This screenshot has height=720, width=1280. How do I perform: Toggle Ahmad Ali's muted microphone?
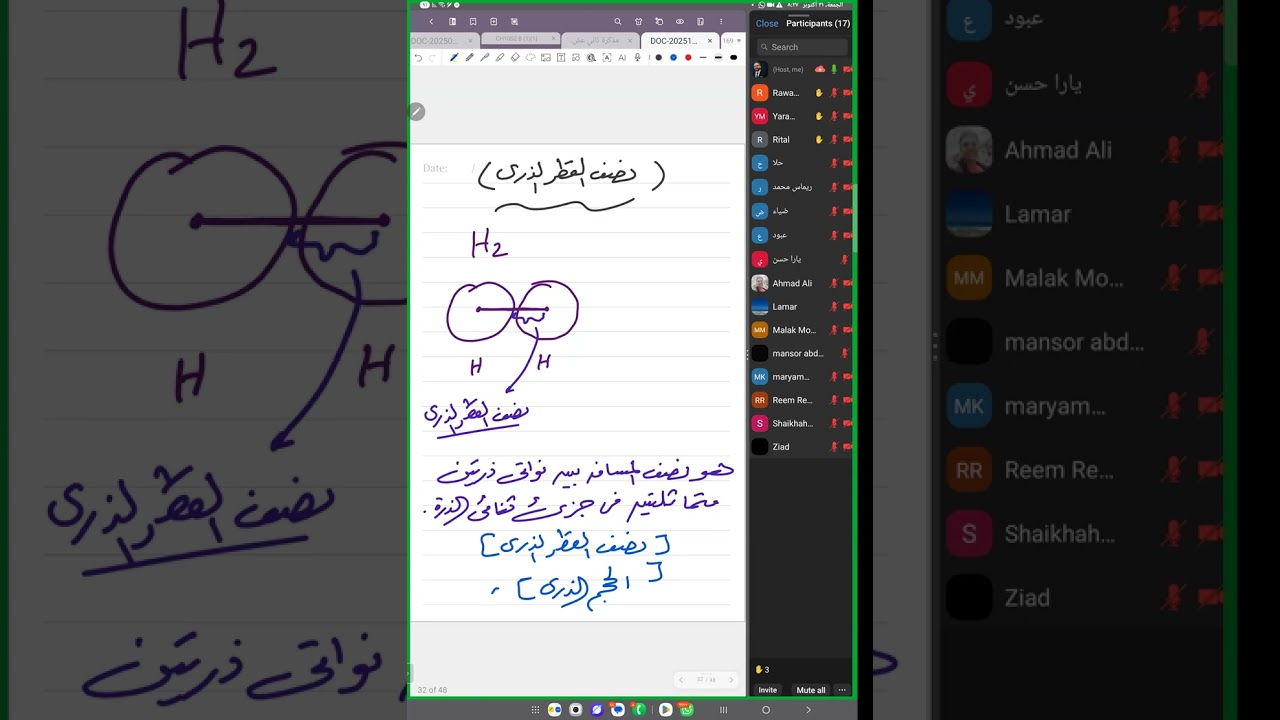click(x=834, y=283)
